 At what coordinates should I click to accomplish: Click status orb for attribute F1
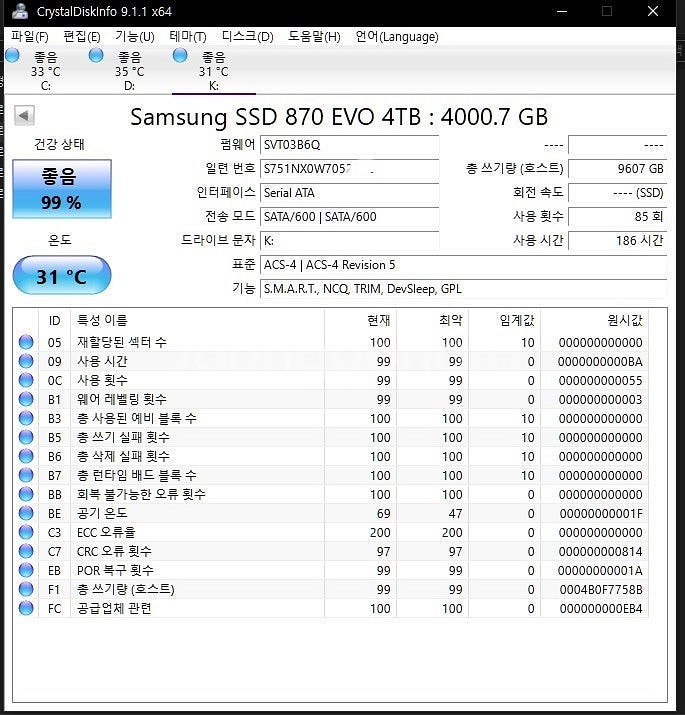click(26, 589)
